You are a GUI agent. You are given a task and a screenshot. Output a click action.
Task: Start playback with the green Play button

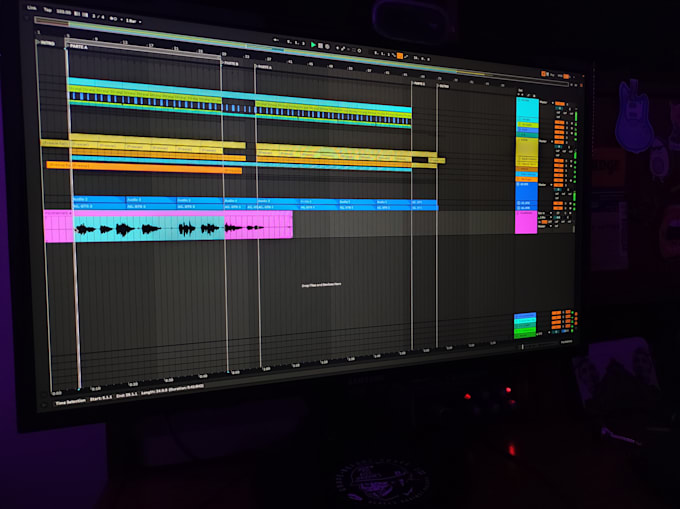pos(313,45)
